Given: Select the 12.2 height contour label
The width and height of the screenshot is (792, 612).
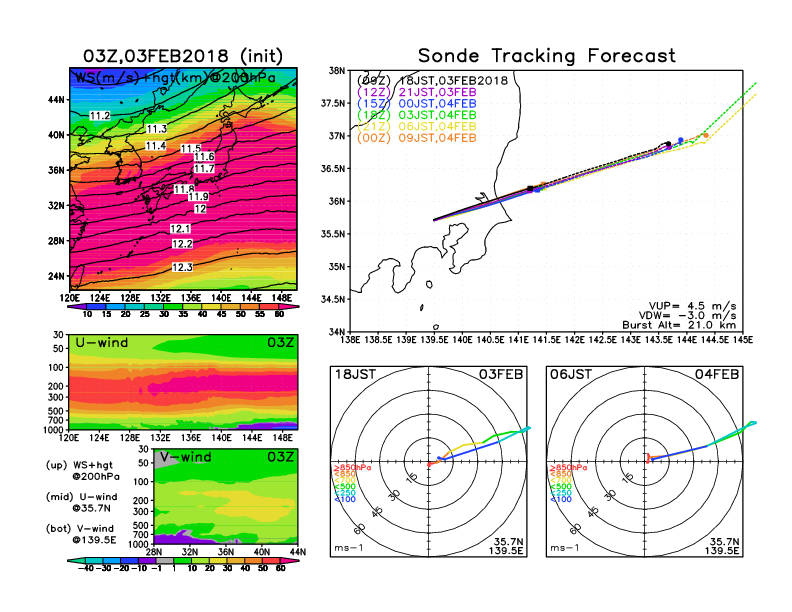Looking at the screenshot, I should click(x=182, y=244).
